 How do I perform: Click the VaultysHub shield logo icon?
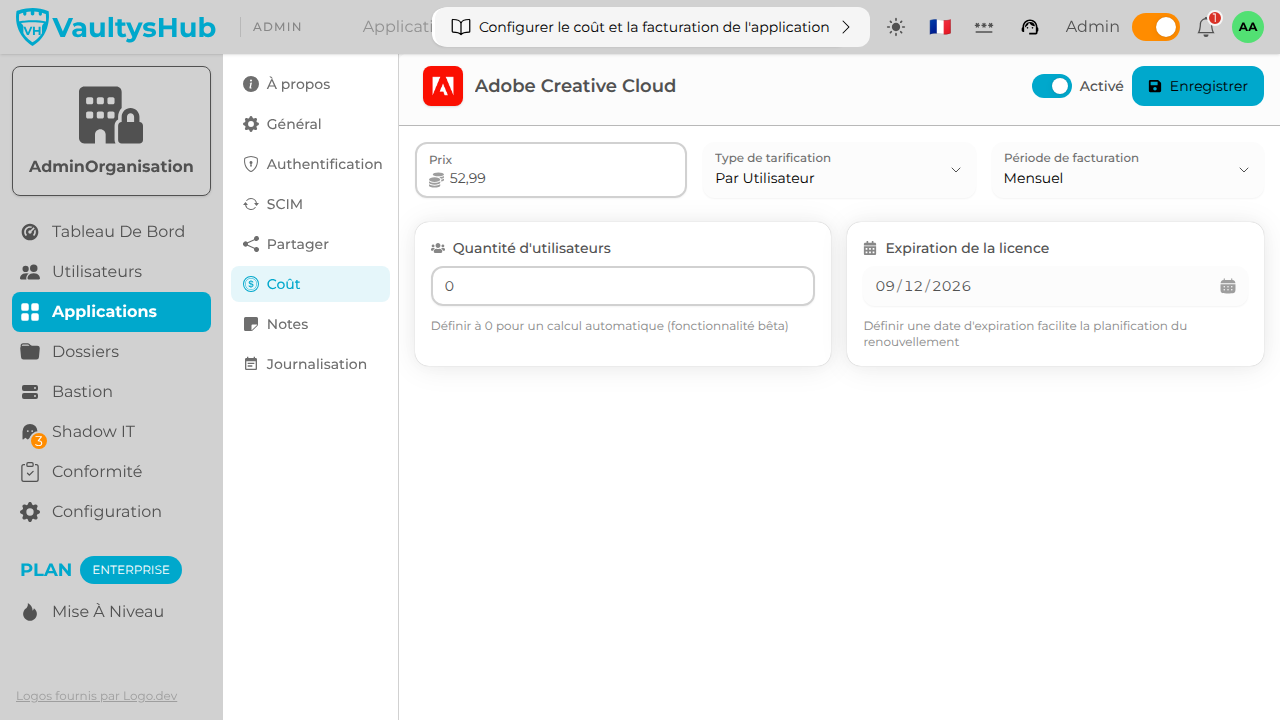click(33, 27)
